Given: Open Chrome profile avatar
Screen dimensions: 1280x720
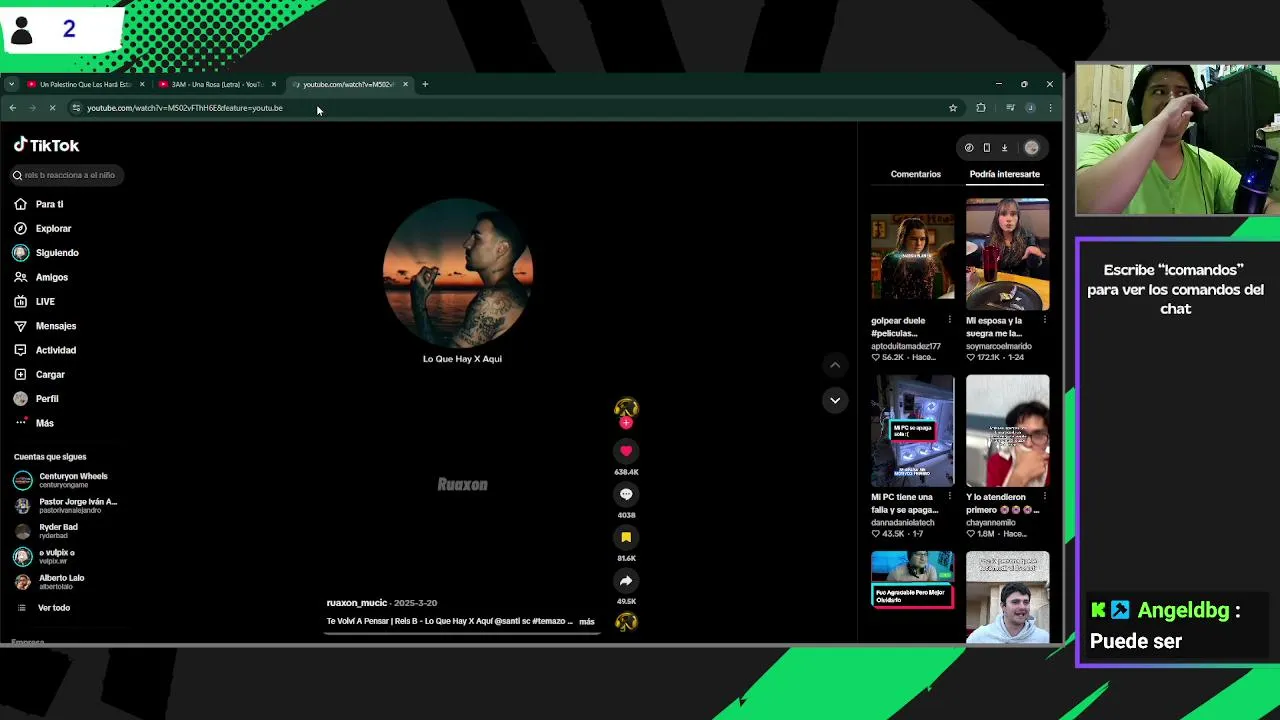Looking at the screenshot, I should [x=1030, y=108].
